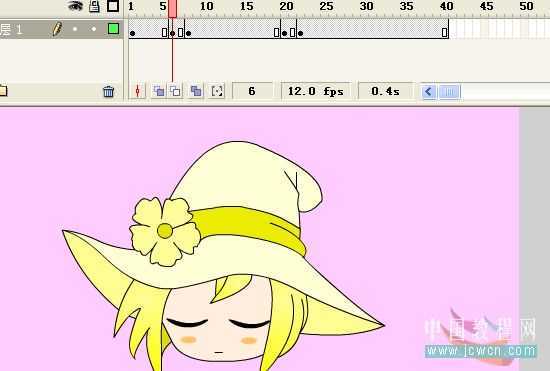
Task: Click the eye icon in the layer header
Action: click(x=75, y=6)
